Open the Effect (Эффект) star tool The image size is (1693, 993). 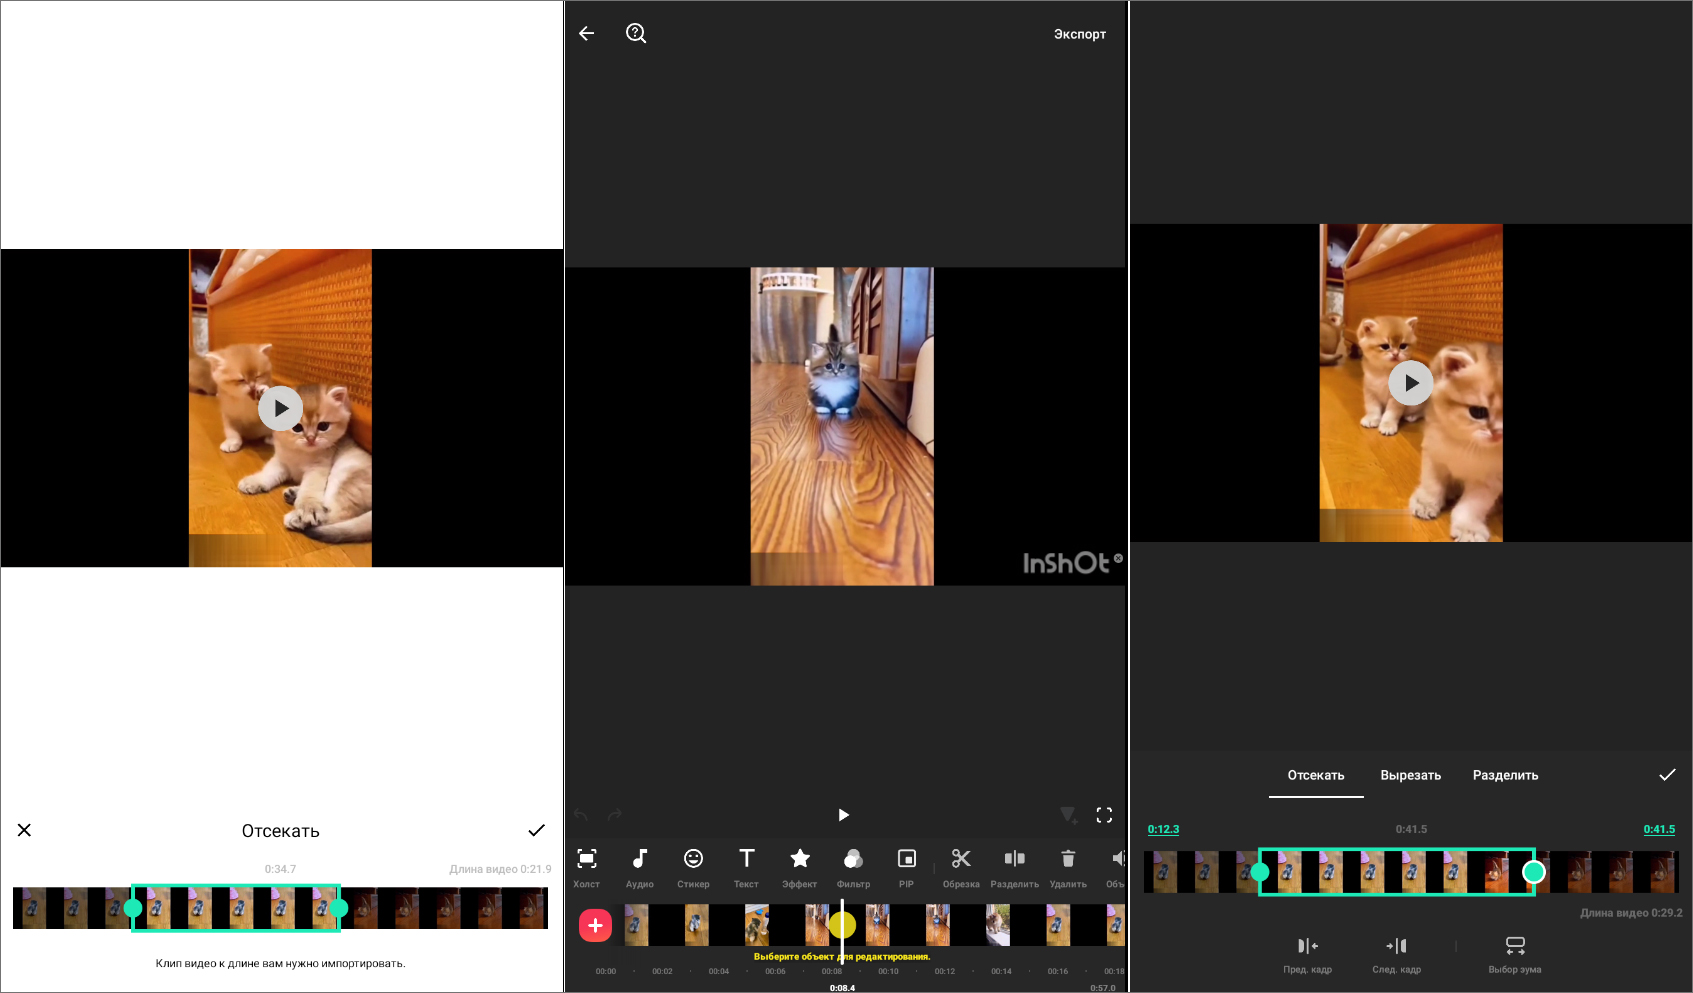800,866
